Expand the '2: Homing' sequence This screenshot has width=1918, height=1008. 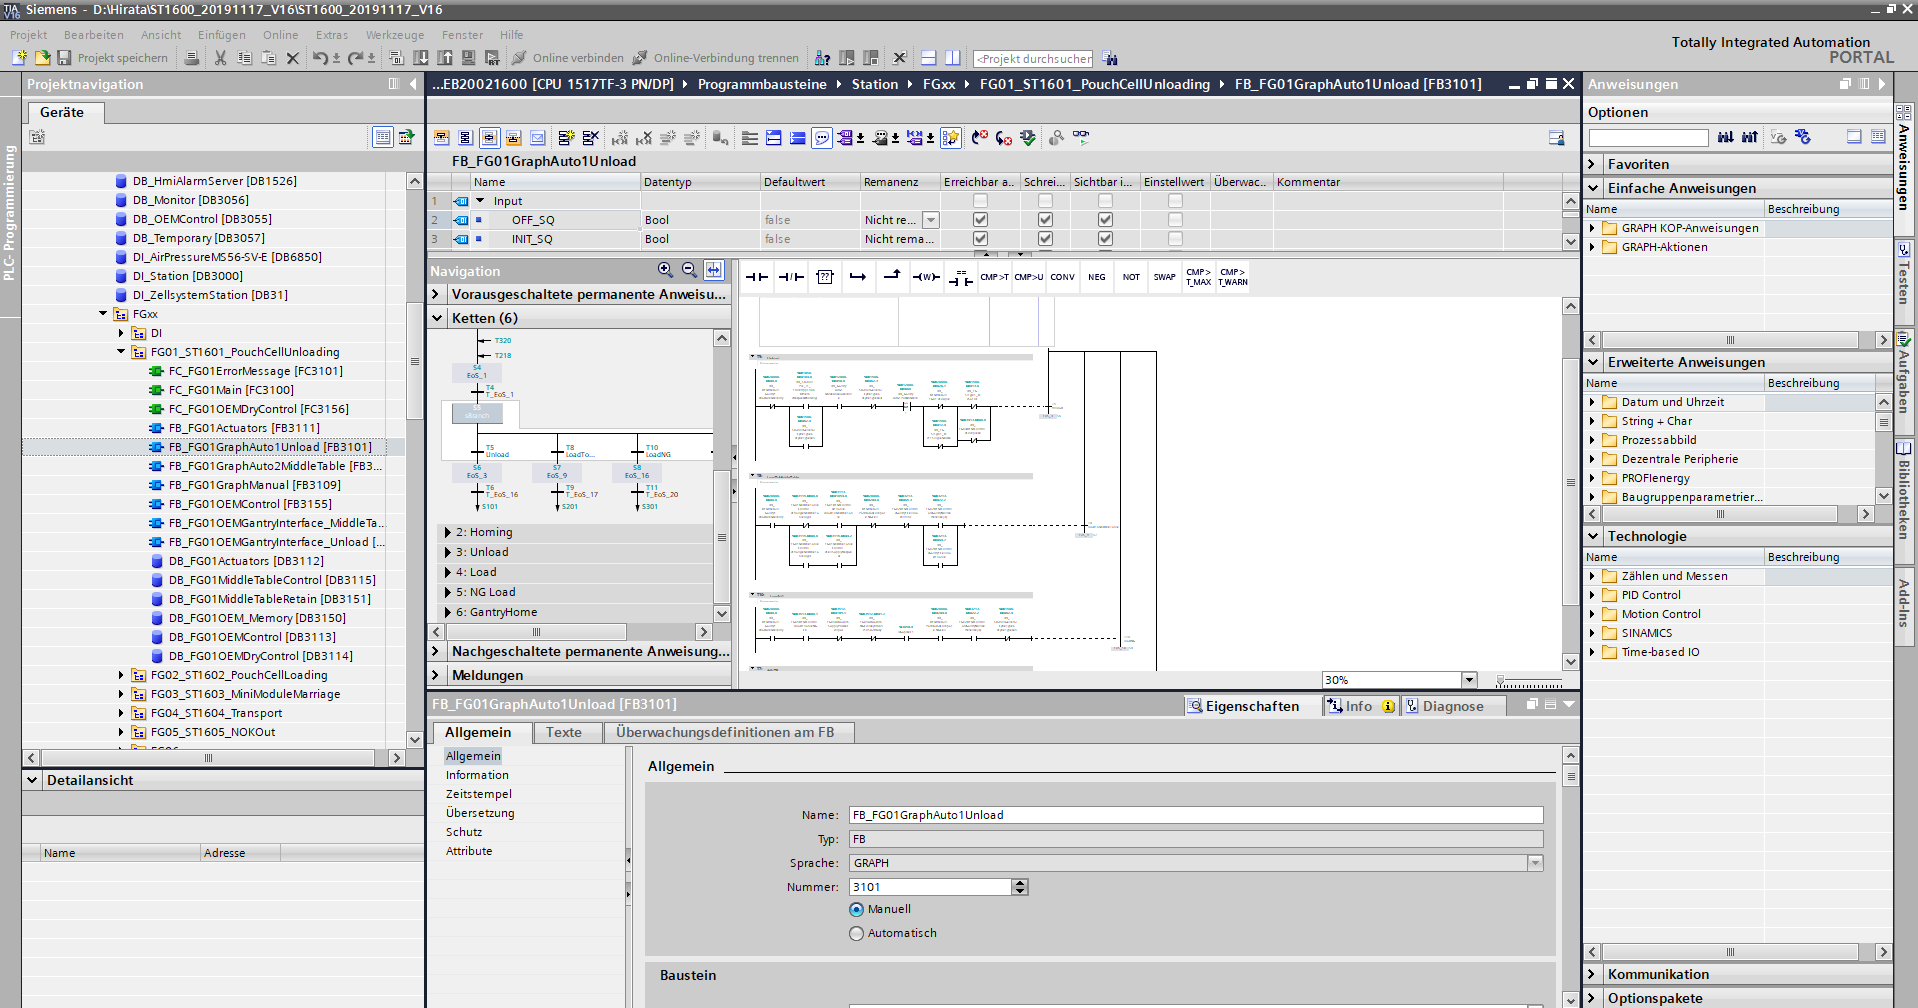448,533
